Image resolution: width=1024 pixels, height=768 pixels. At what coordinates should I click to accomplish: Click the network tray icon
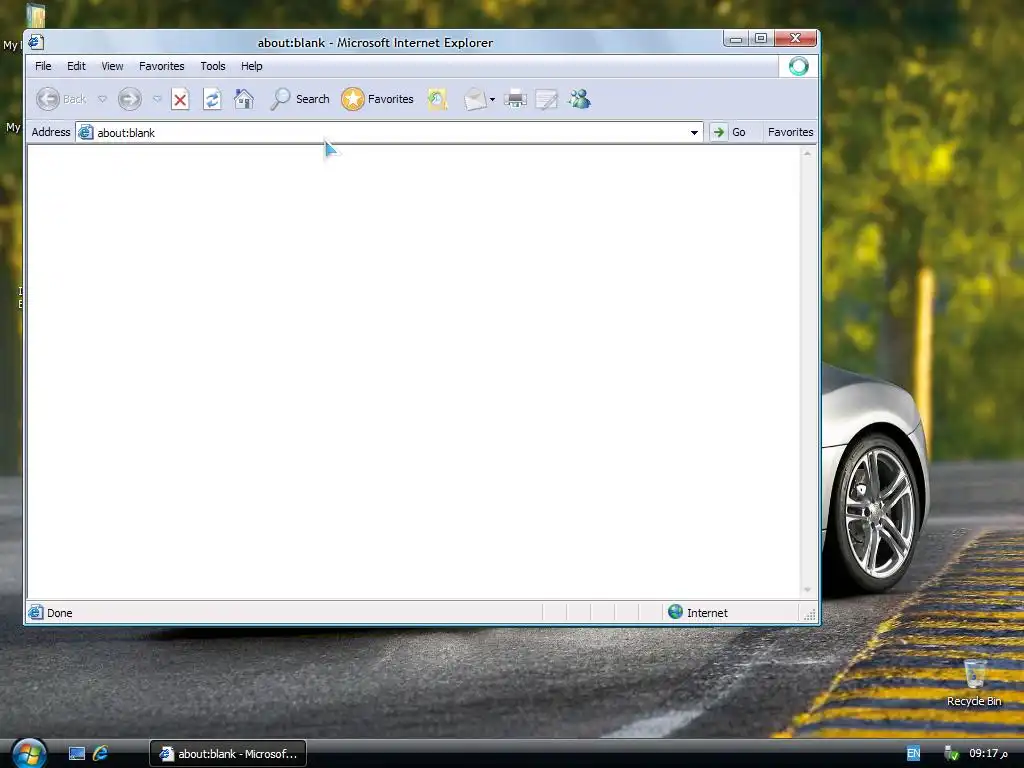[951, 754]
